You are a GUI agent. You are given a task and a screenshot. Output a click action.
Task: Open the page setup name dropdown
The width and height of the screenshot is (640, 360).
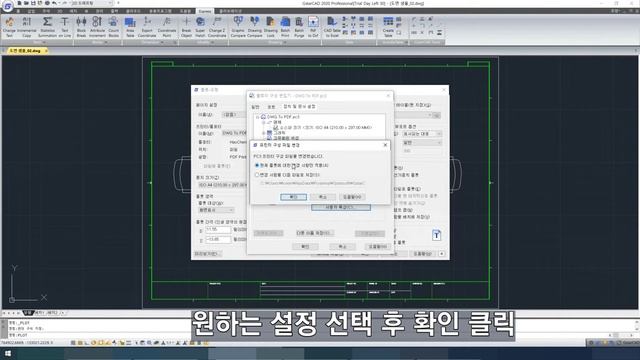click(x=235, y=115)
